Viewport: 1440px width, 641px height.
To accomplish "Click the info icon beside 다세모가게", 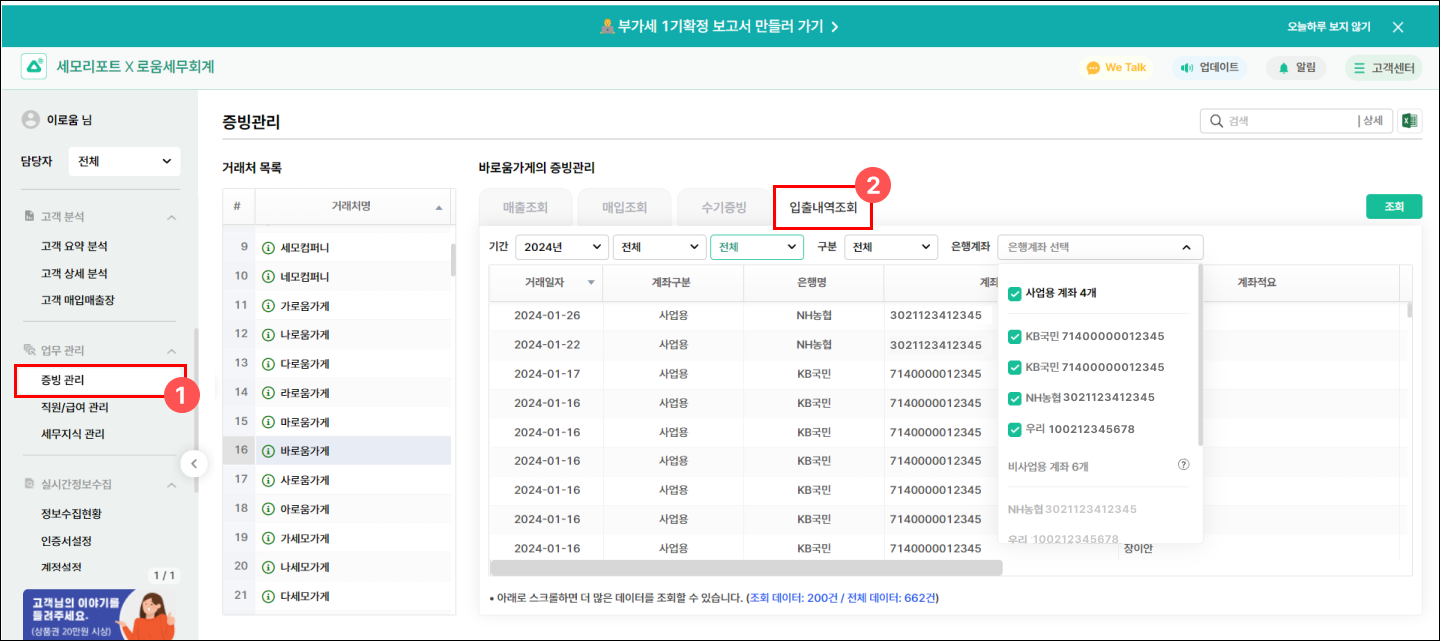I will (268, 595).
